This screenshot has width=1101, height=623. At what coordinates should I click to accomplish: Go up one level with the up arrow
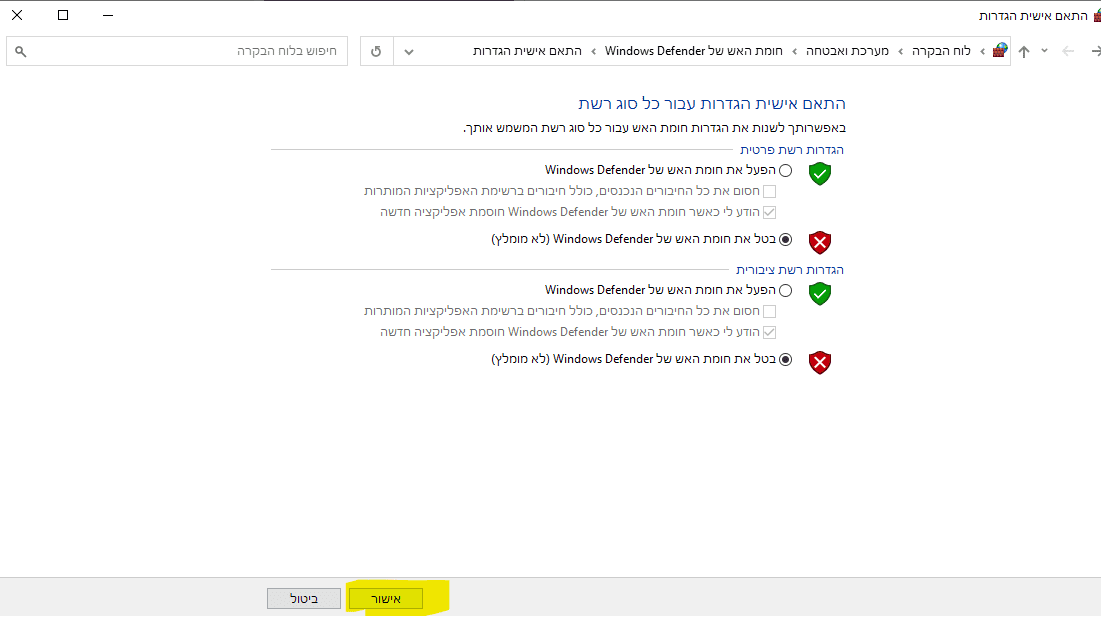point(1024,51)
